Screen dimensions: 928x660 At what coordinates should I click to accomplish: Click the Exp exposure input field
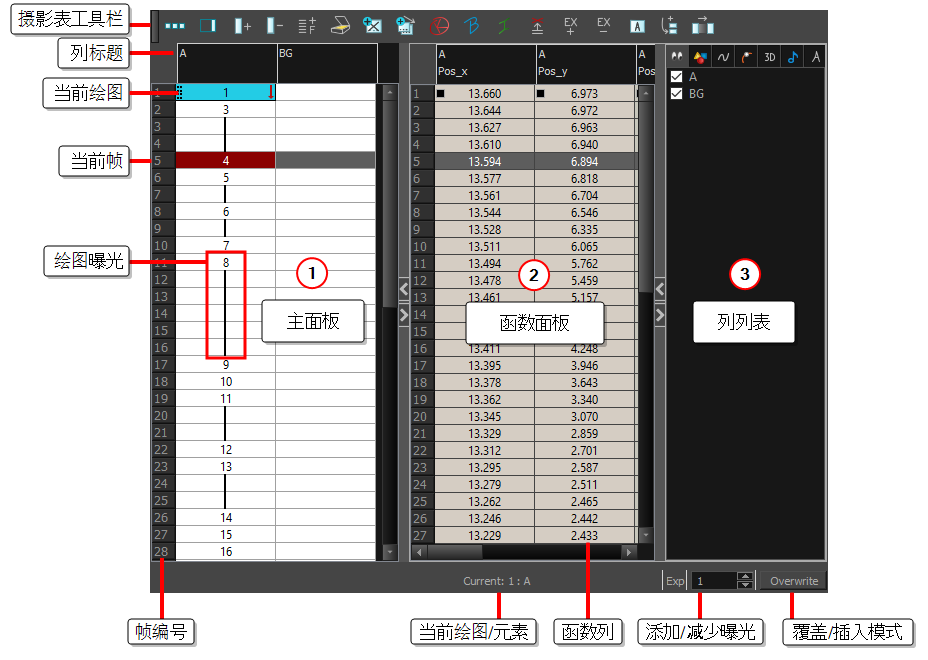[x=714, y=581]
